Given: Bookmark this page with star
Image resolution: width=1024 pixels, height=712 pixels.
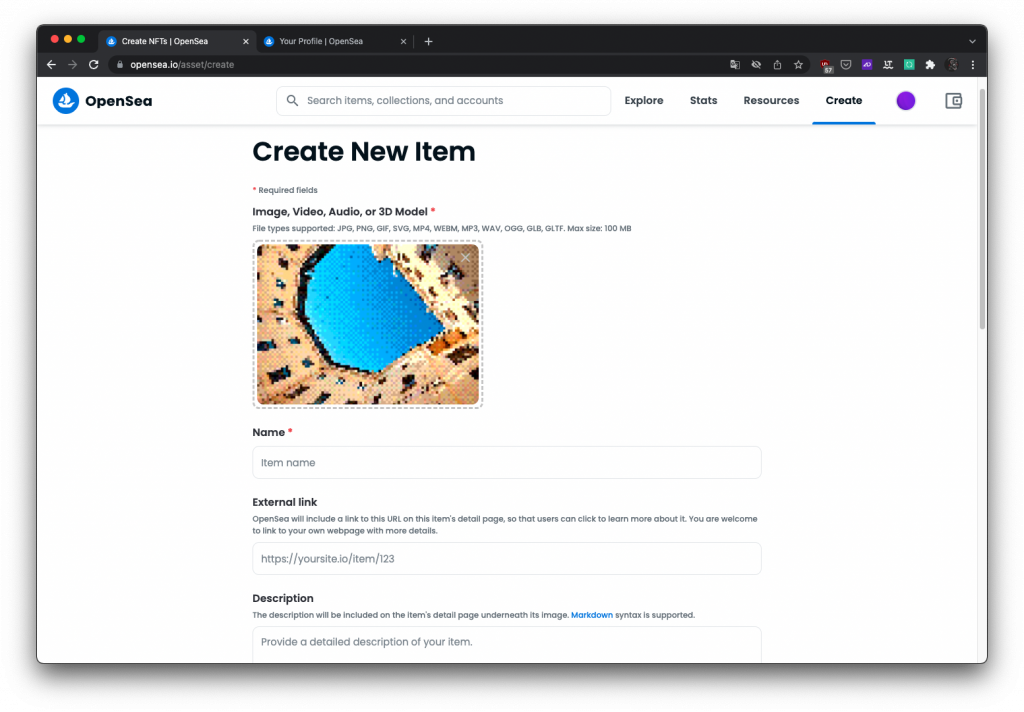Looking at the screenshot, I should click(x=798, y=65).
